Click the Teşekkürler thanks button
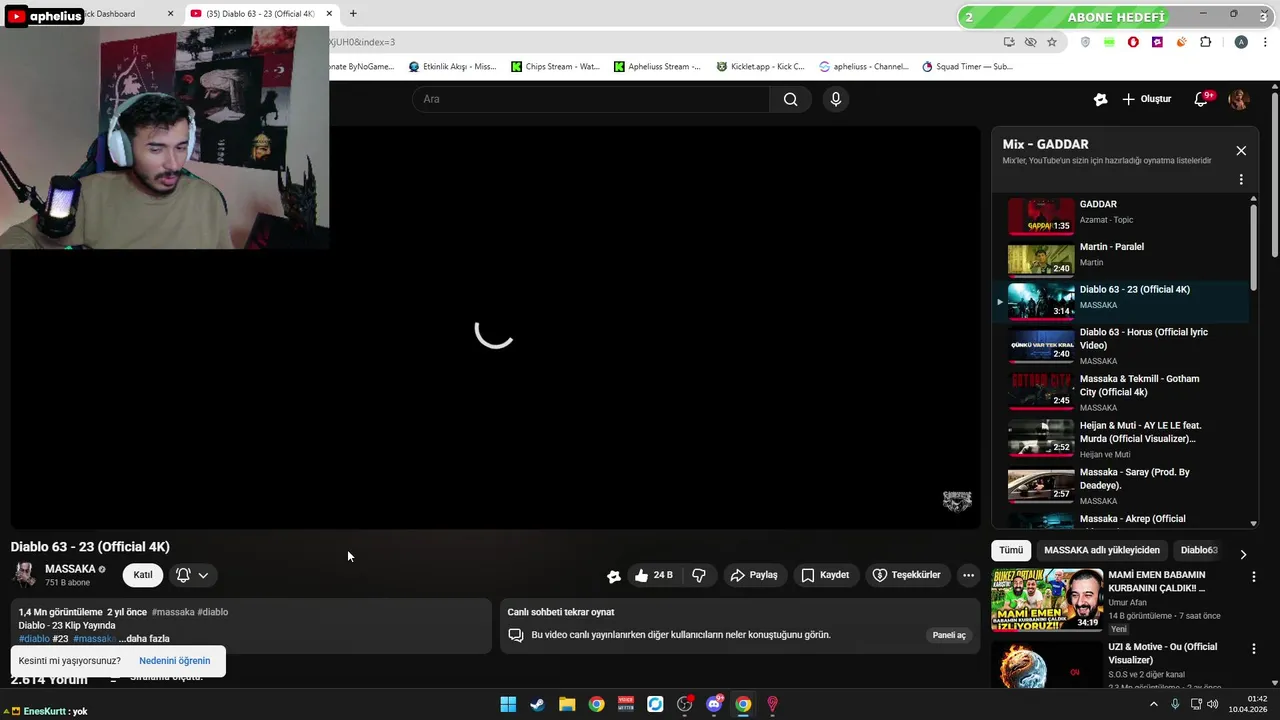The height and width of the screenshot is (720, 1280). pyautogui.click(x=906, y=575)
